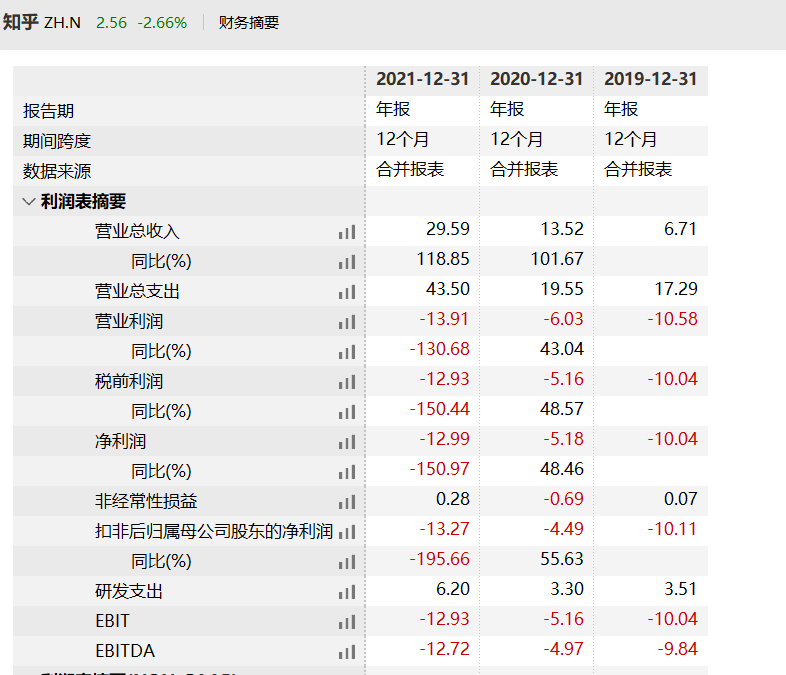Select 营业利润 value -10.58

coord(672,319)
